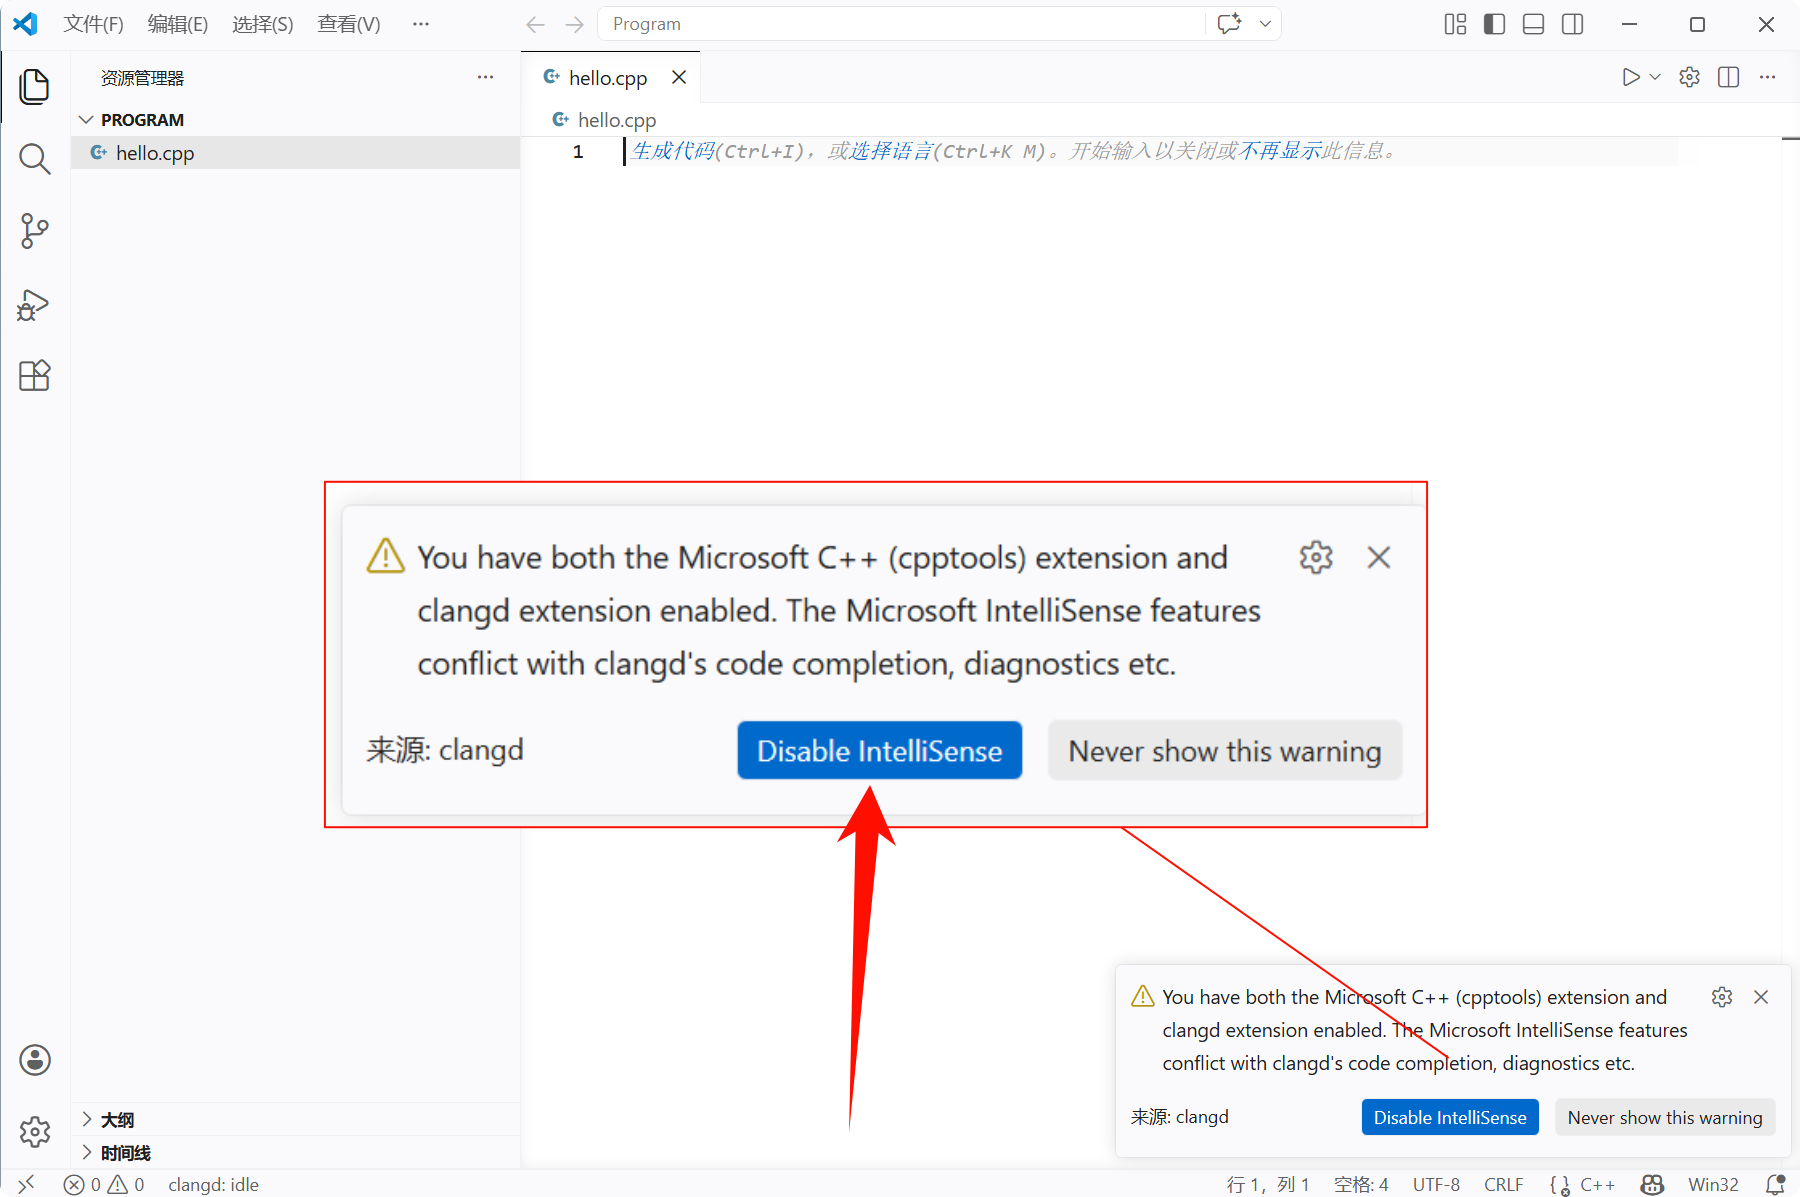Switch to the hello.cpp editor tab
Viewport: 1800px width, 1197px height.
point(608,77)
